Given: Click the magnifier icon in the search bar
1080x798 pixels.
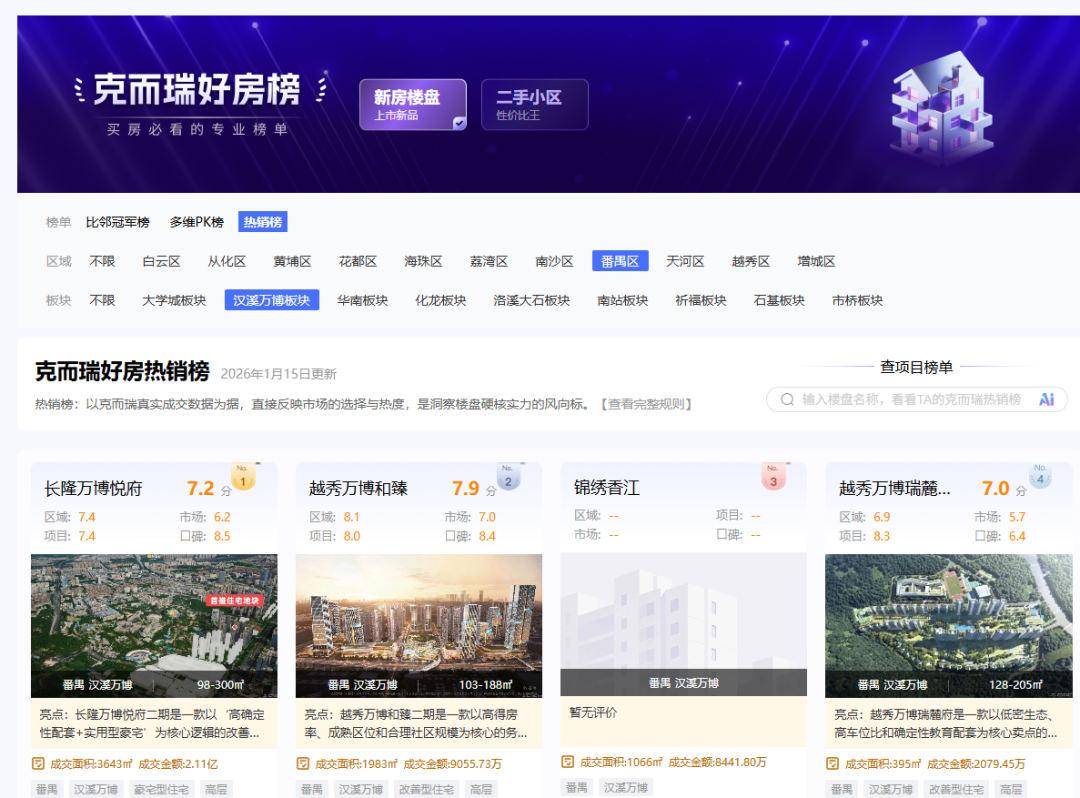Looking at the screenshot, I should pos(788,399).
